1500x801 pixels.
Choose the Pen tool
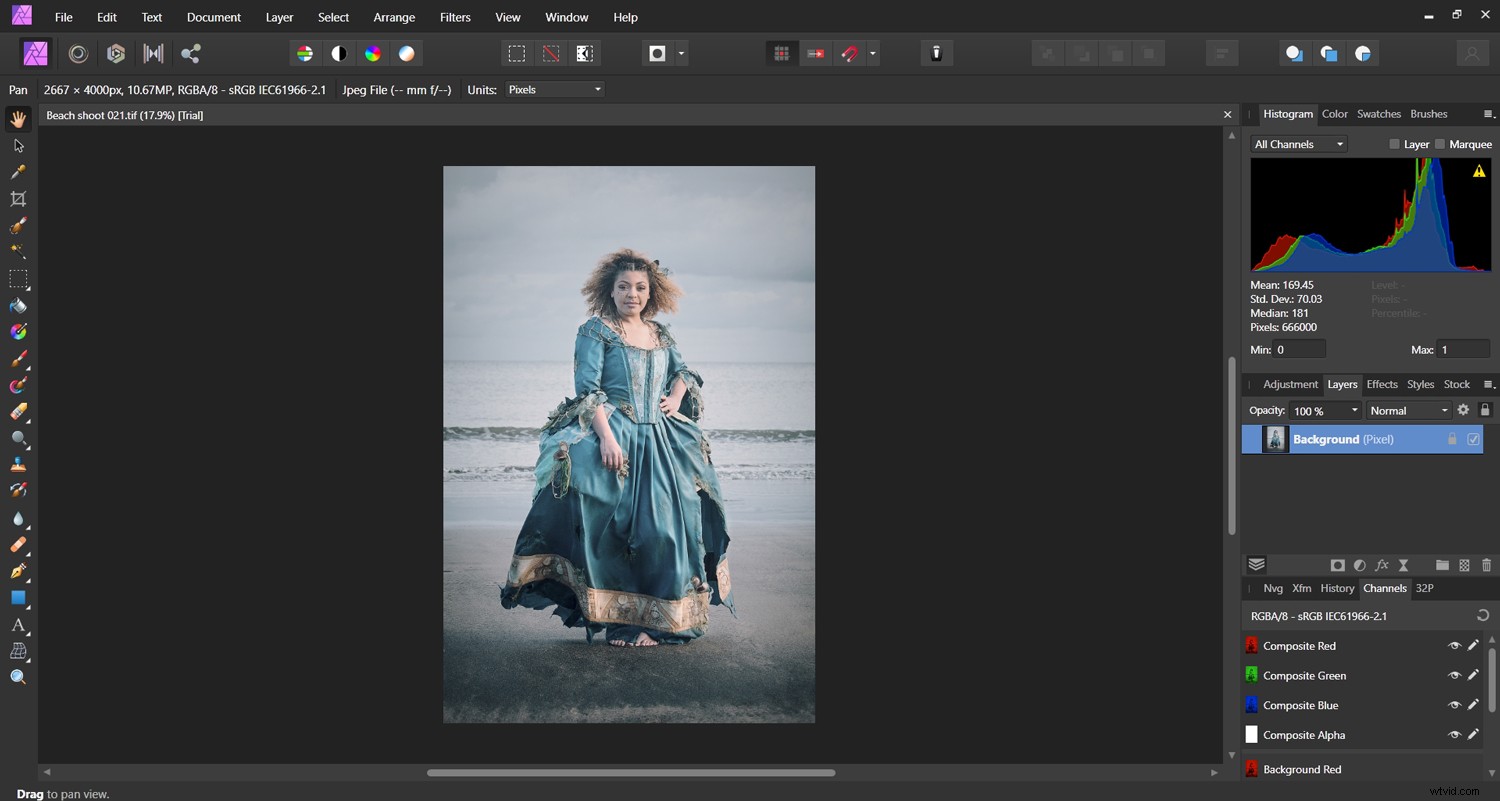[18, 572]
